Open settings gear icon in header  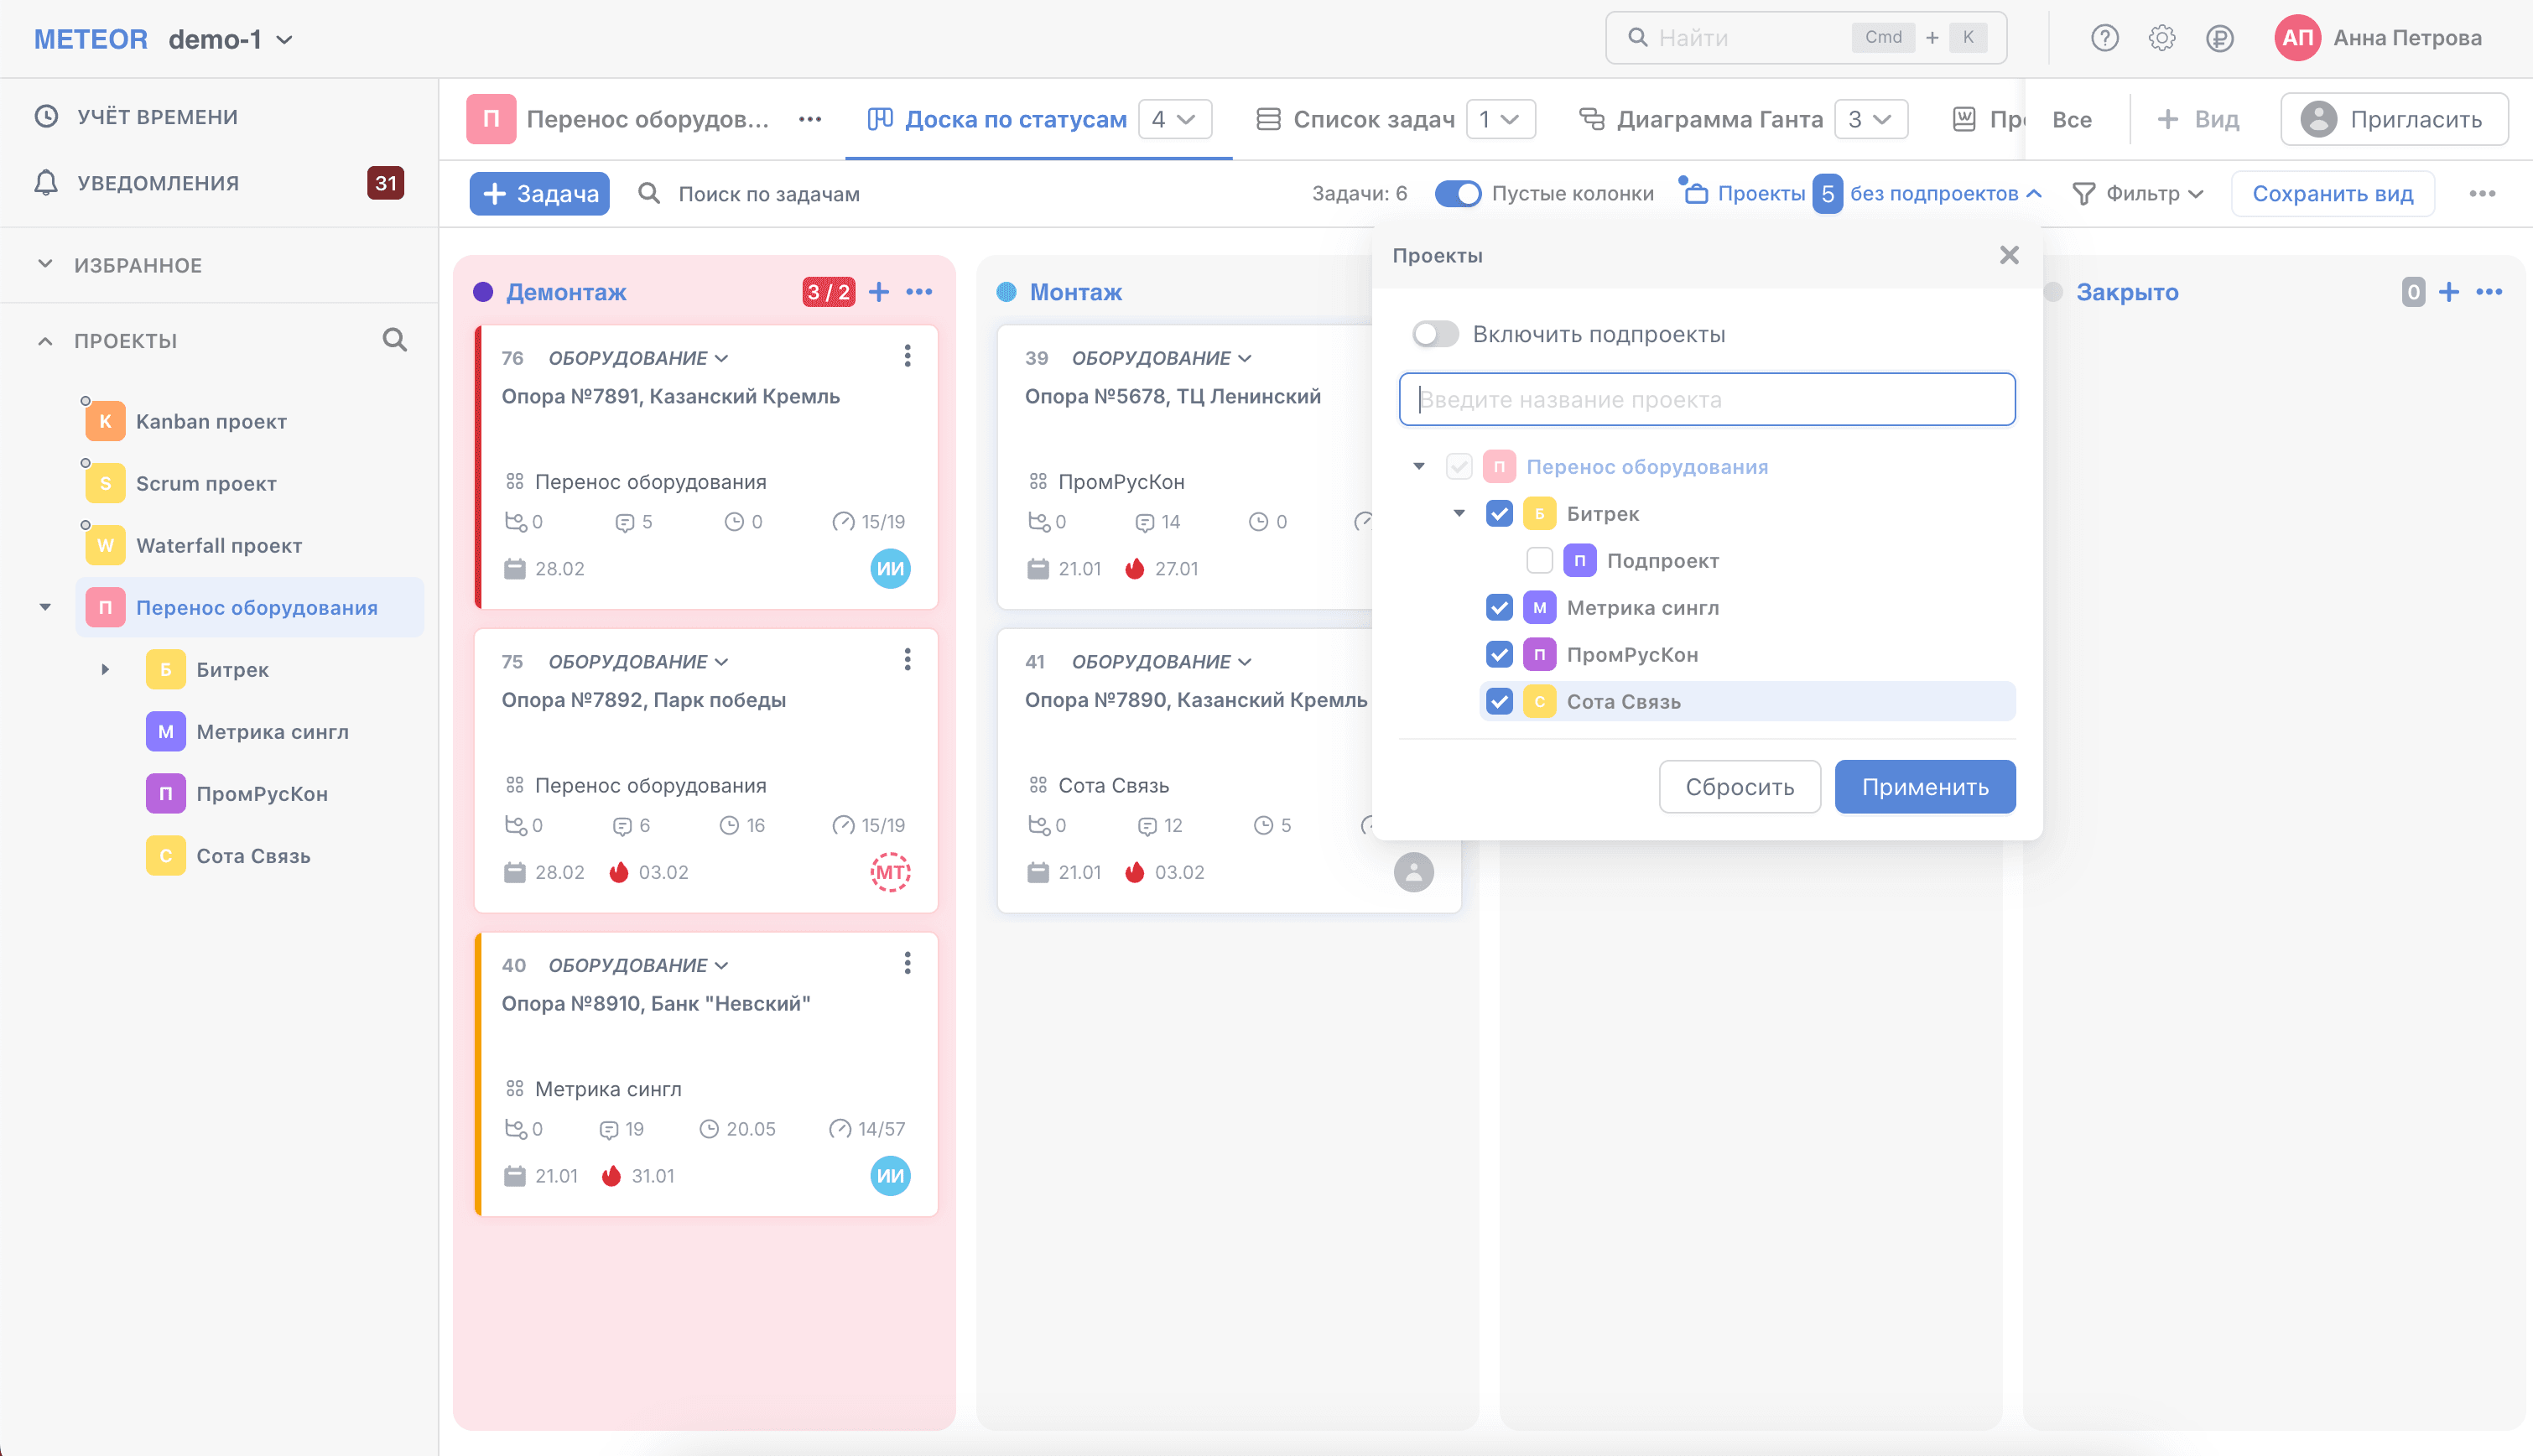pyautogui.click(x=2161, y=38)
